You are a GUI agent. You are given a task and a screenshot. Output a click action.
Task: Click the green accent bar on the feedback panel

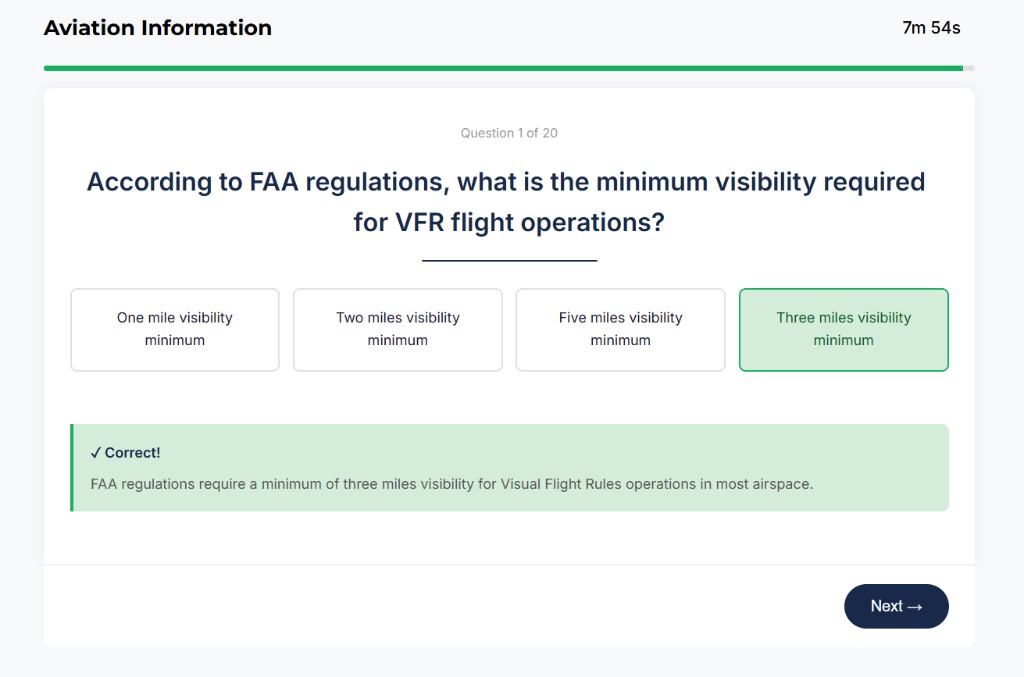tap(72, 467)
